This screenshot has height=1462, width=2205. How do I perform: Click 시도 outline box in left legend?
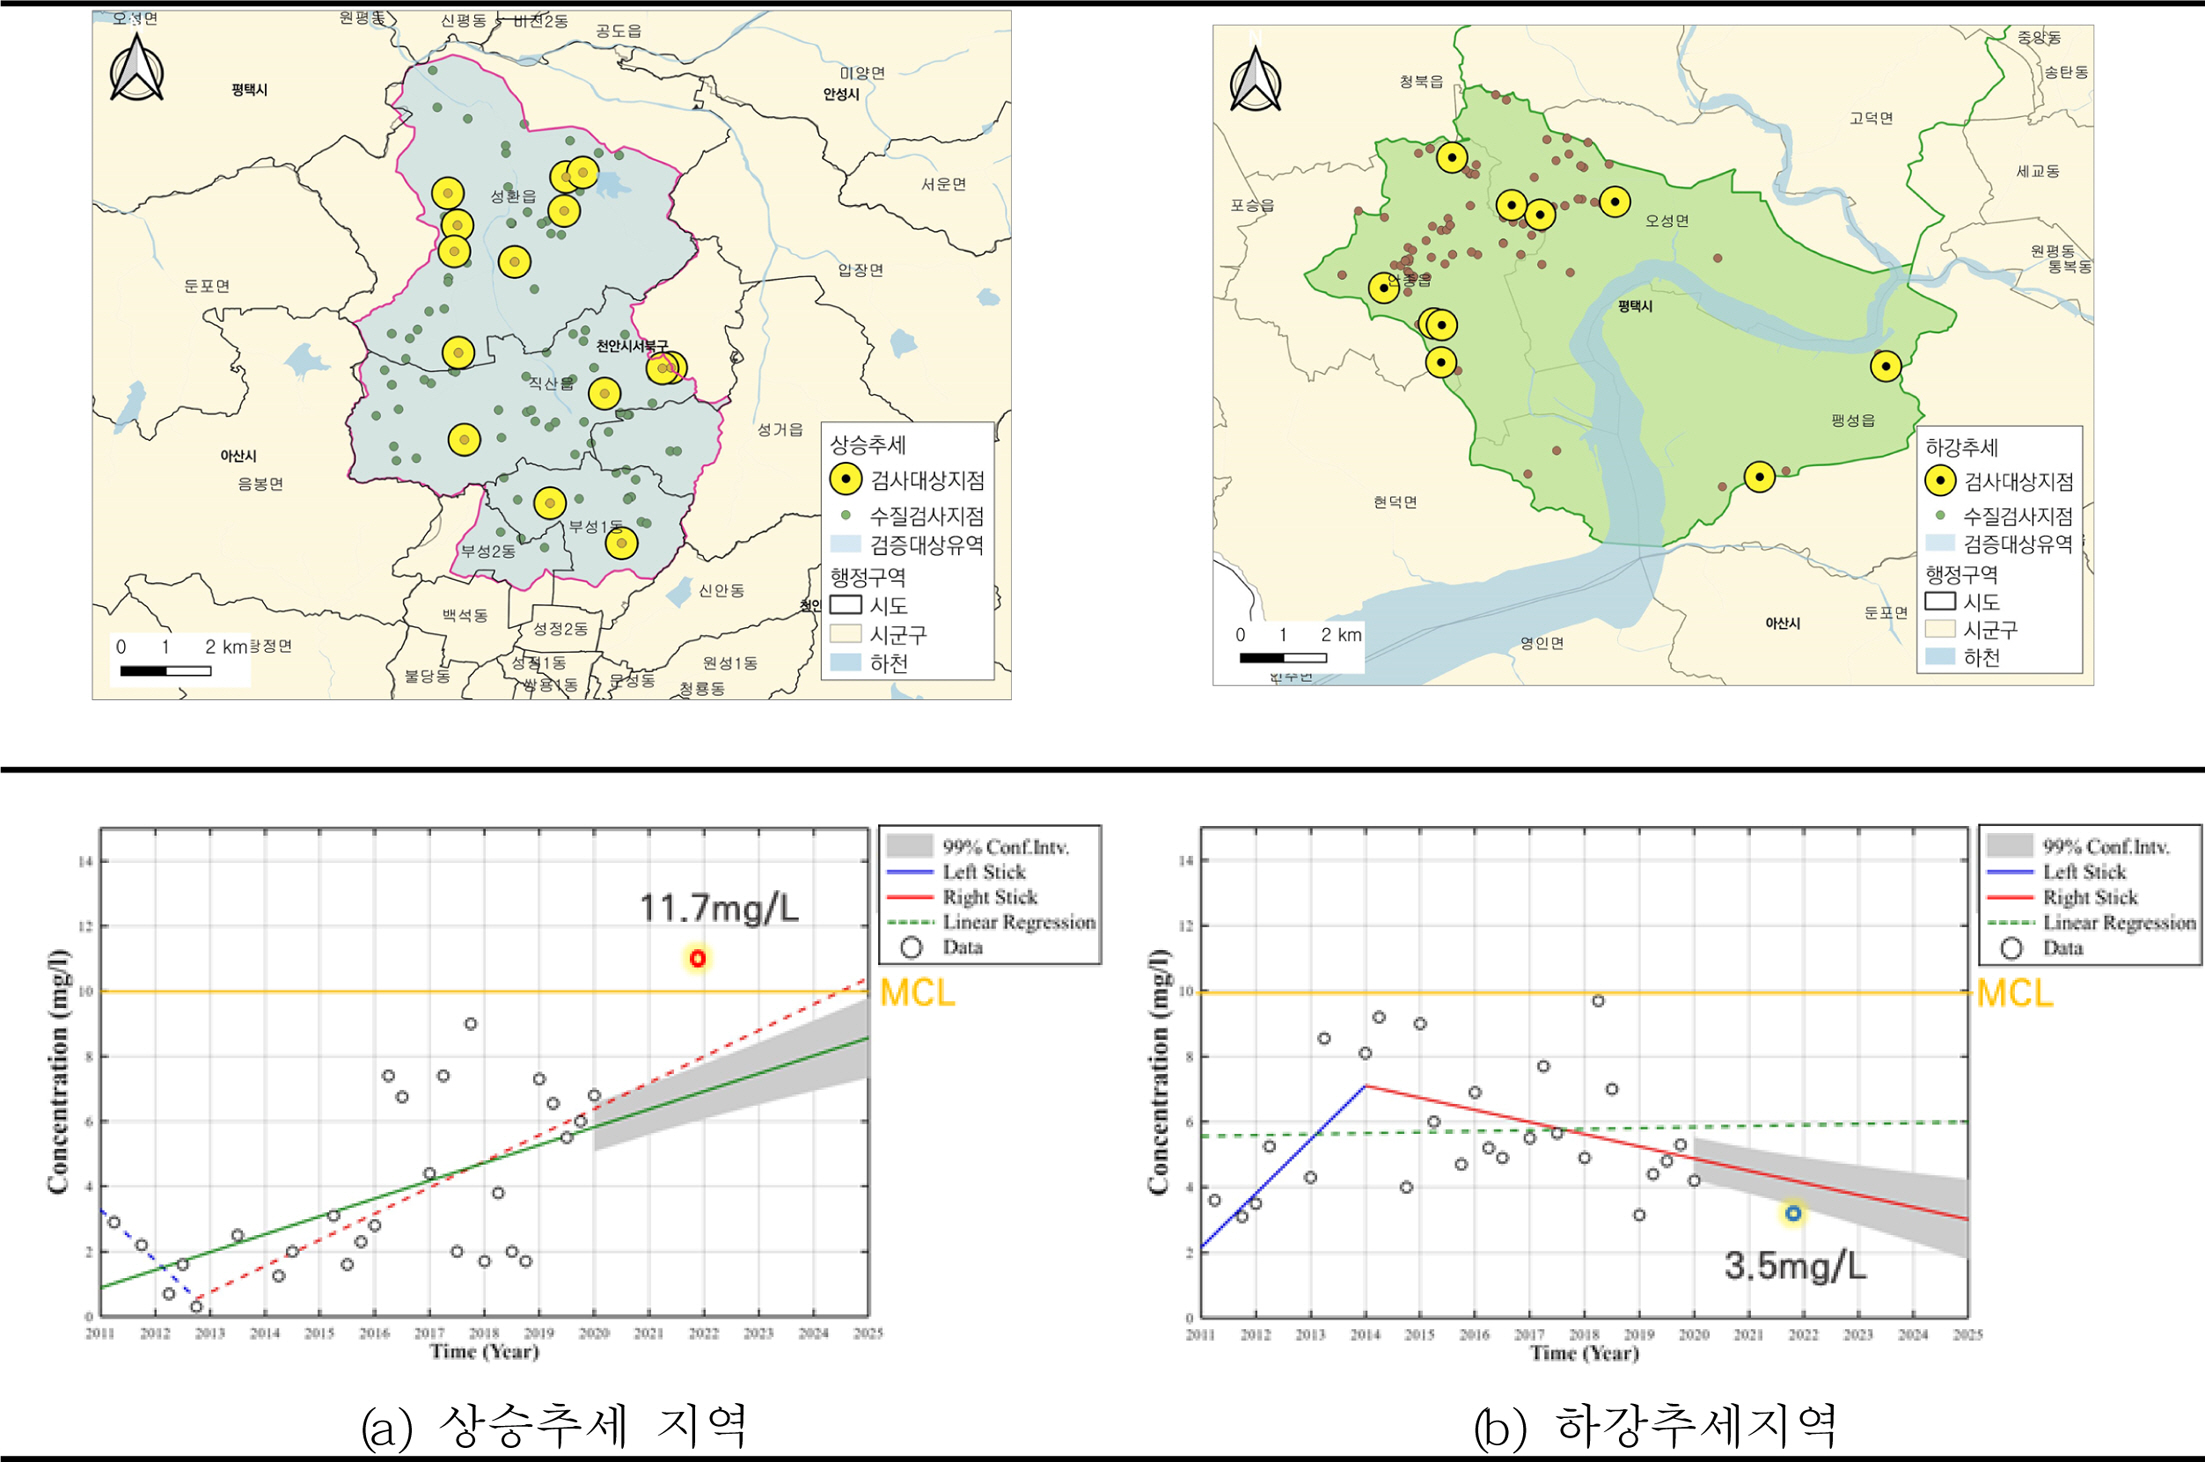pyautogui.click(x=846, y=605)
